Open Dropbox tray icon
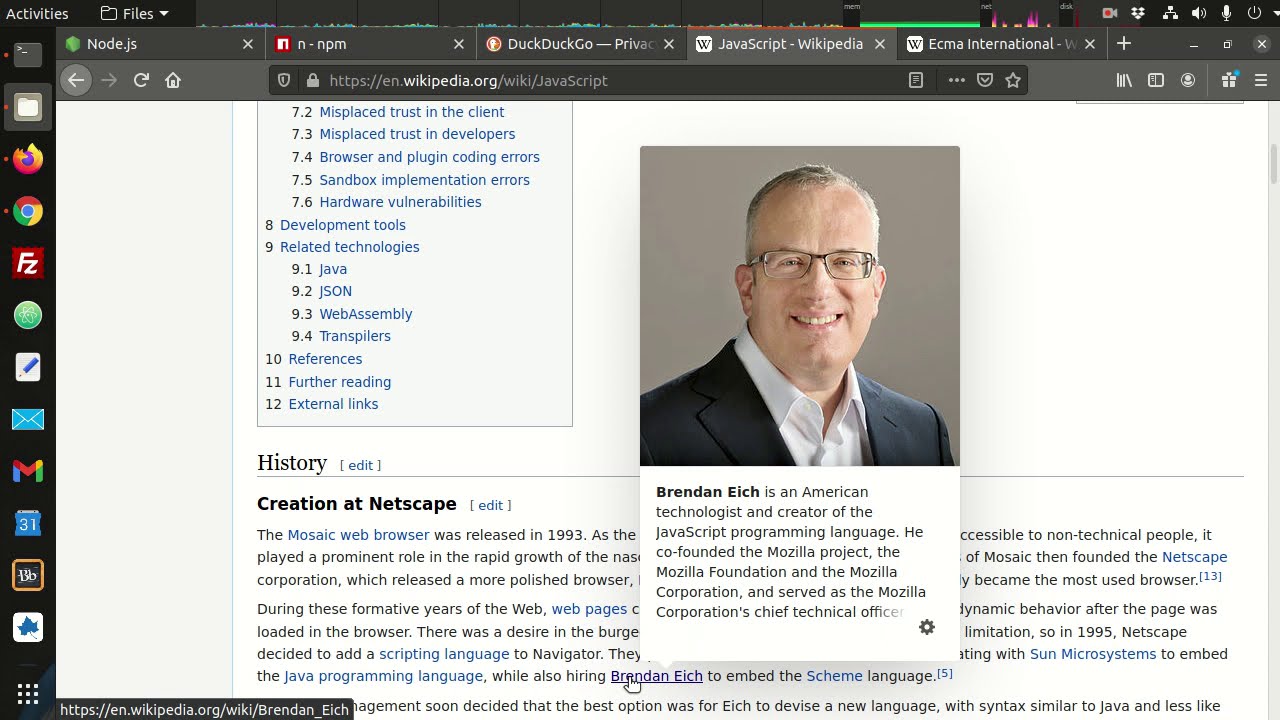The height and width of the screenshot is (720, 1280). pyautogui.click(x=1138, y=13)
